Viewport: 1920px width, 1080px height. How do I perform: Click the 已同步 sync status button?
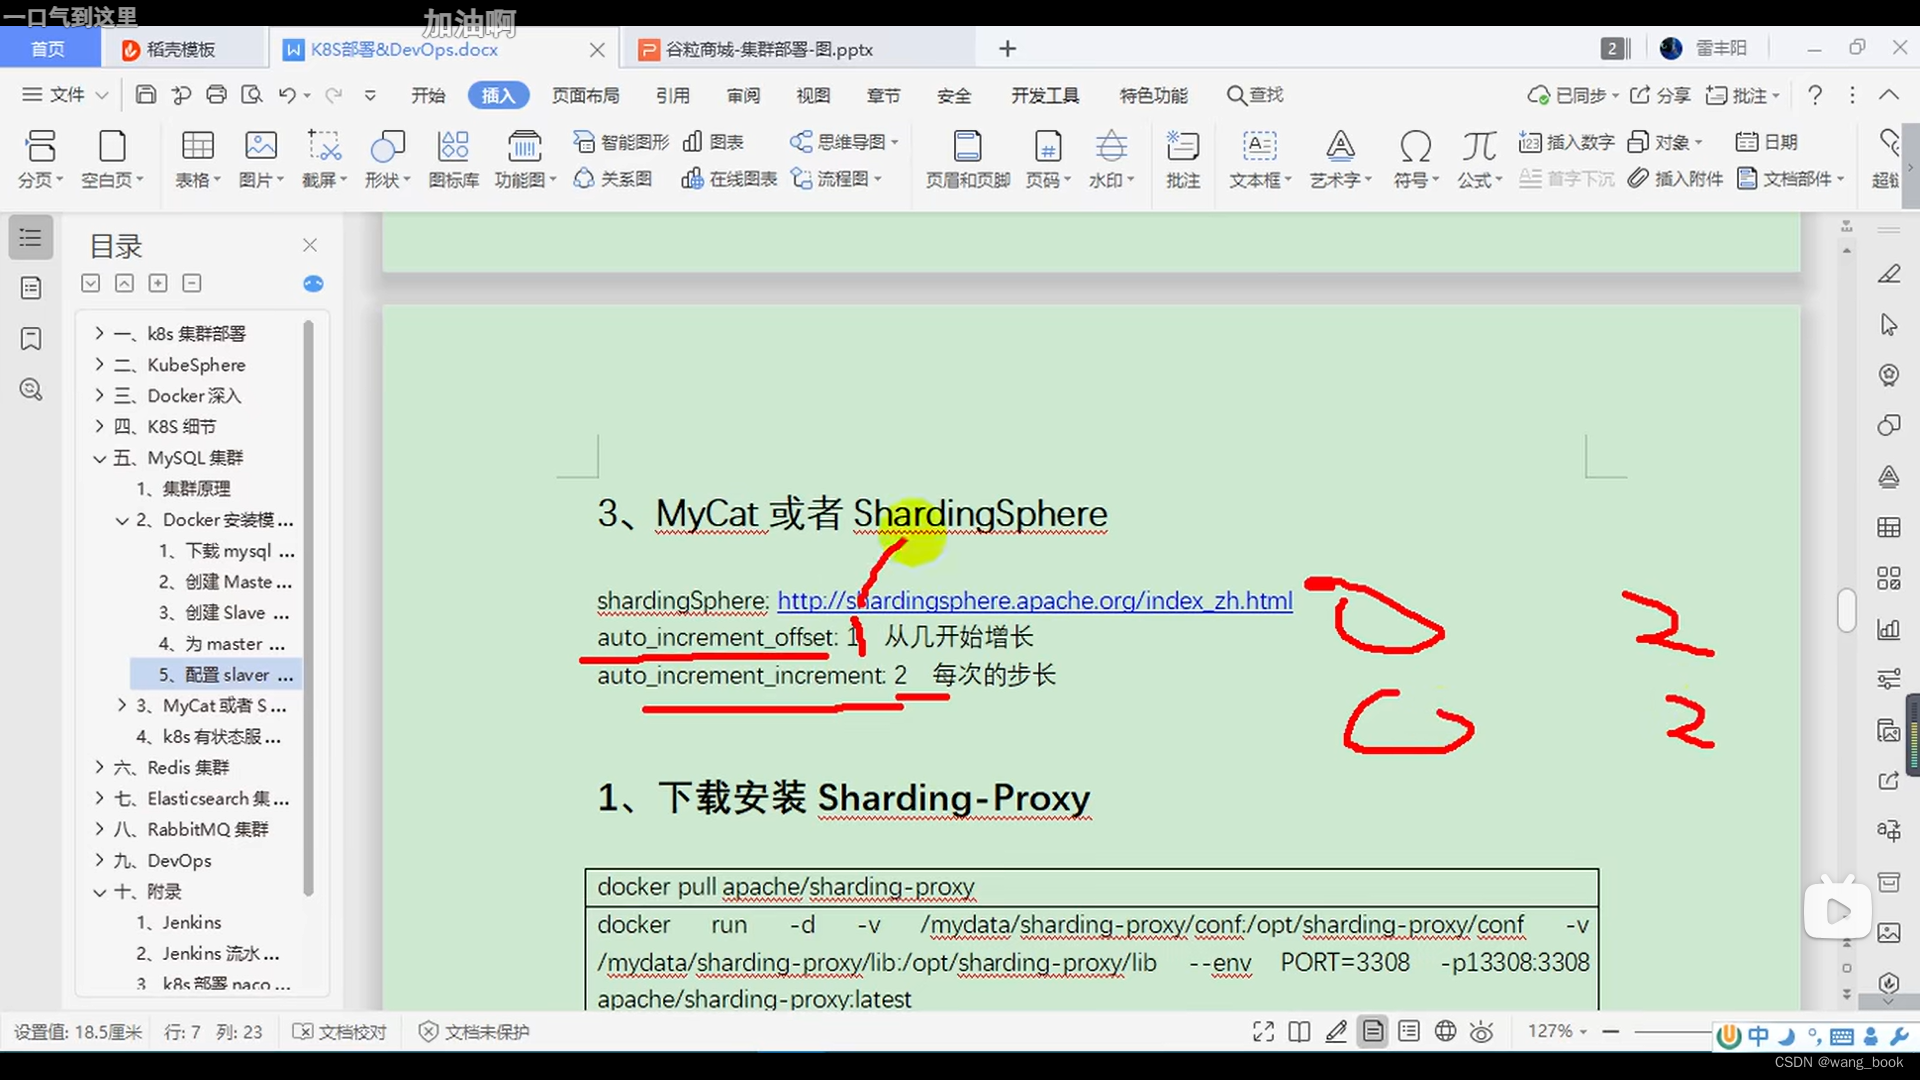(x=1572, y=95)
